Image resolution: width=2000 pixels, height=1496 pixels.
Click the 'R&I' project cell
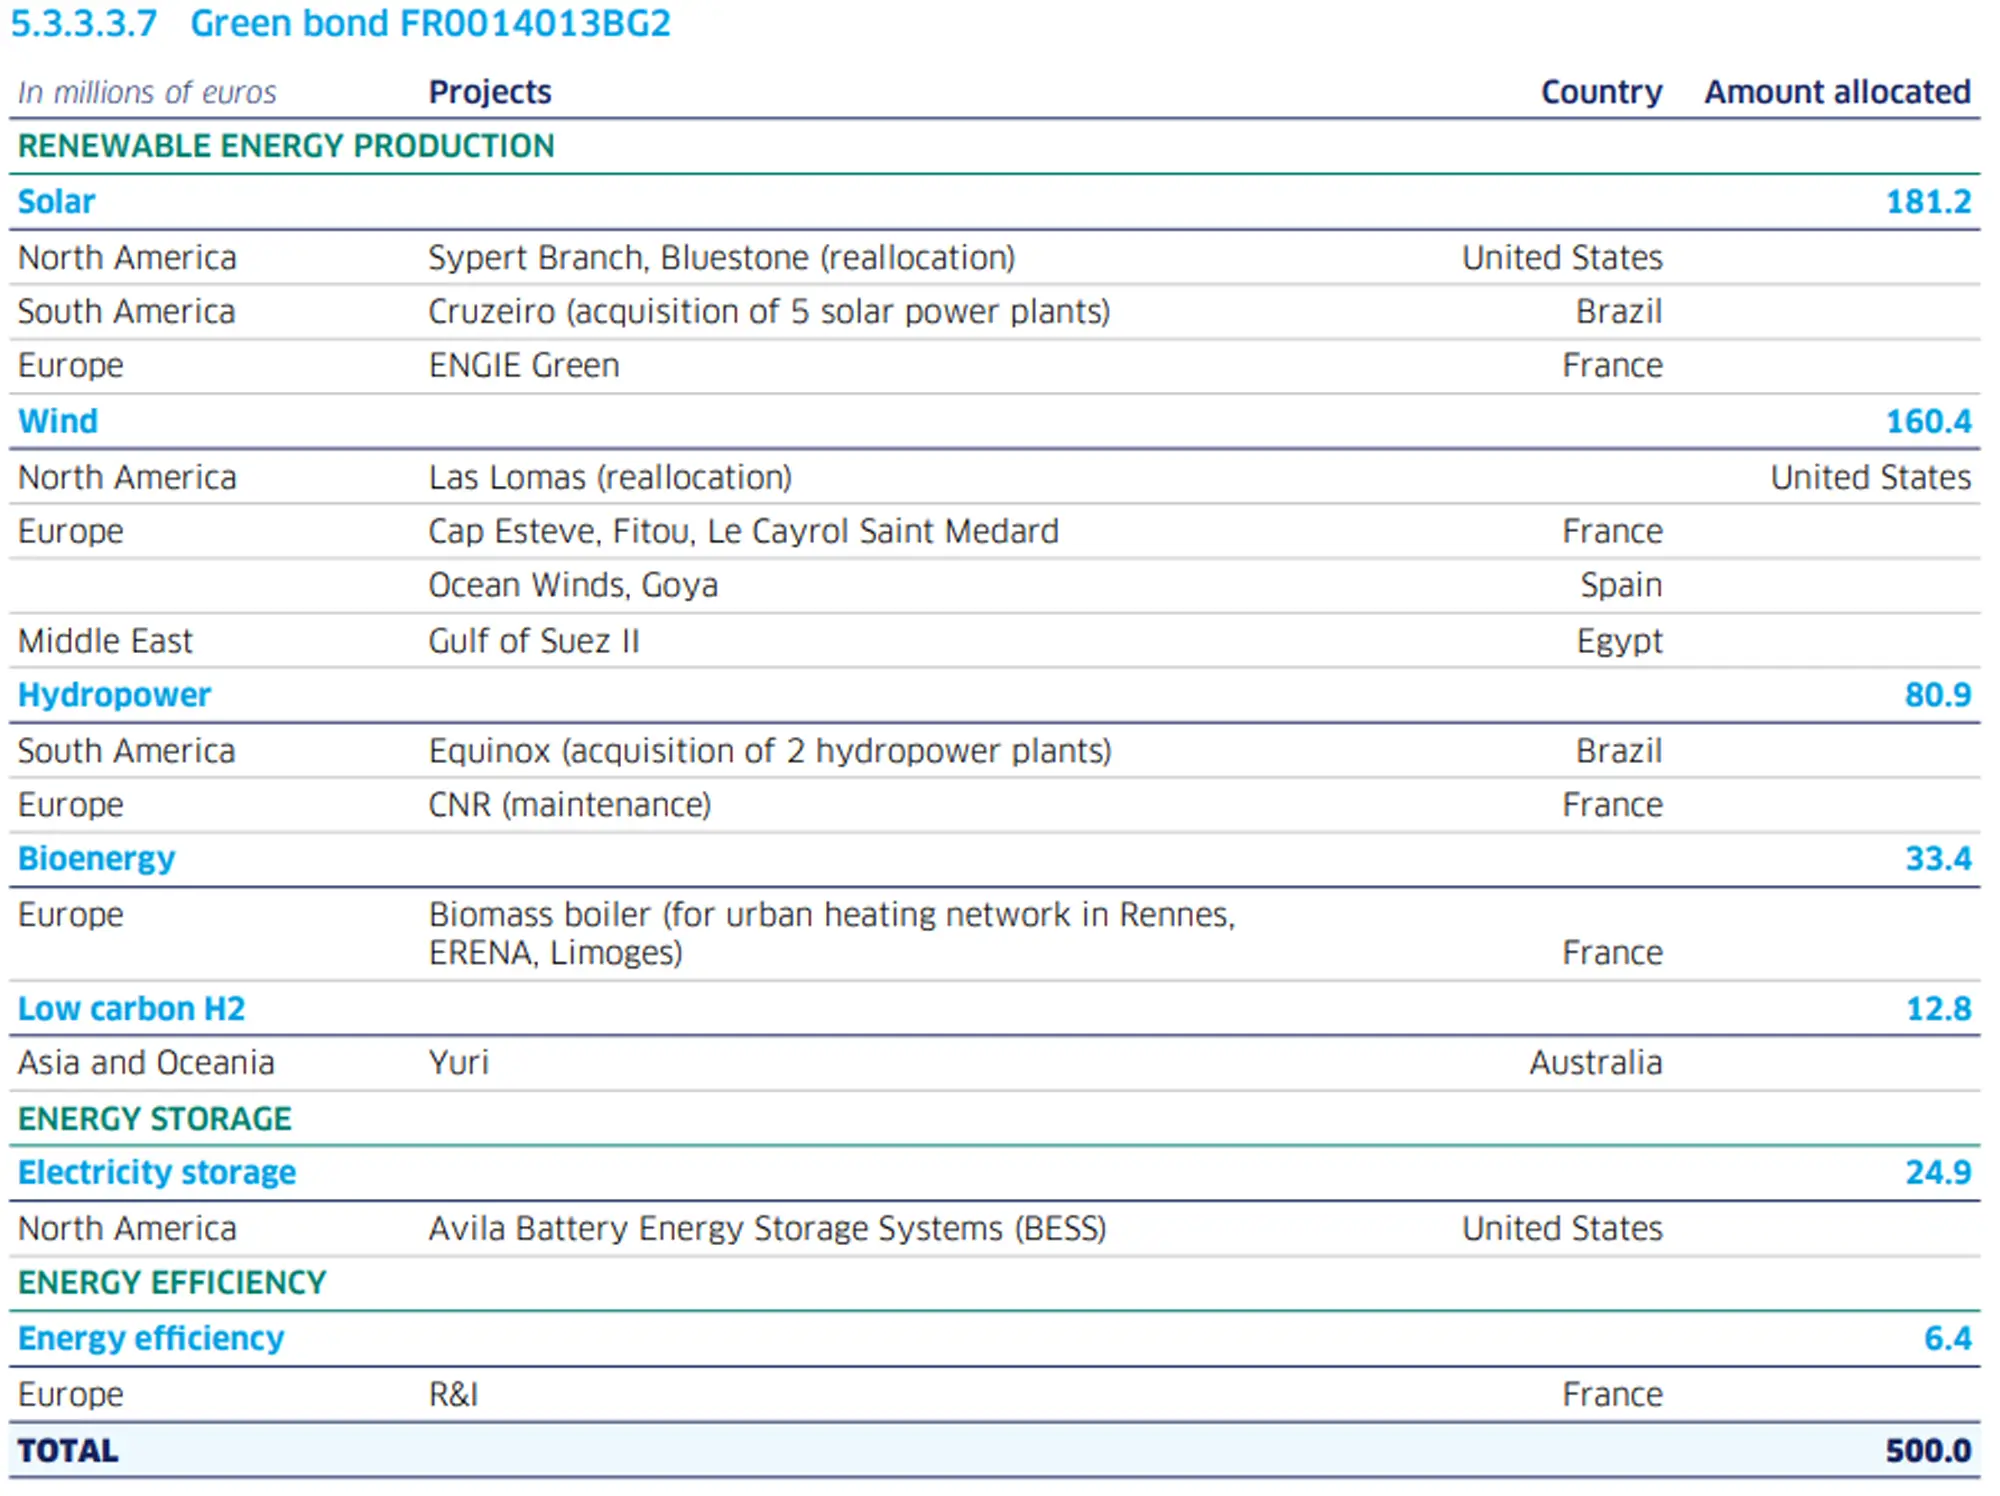tap(454, 1395)
